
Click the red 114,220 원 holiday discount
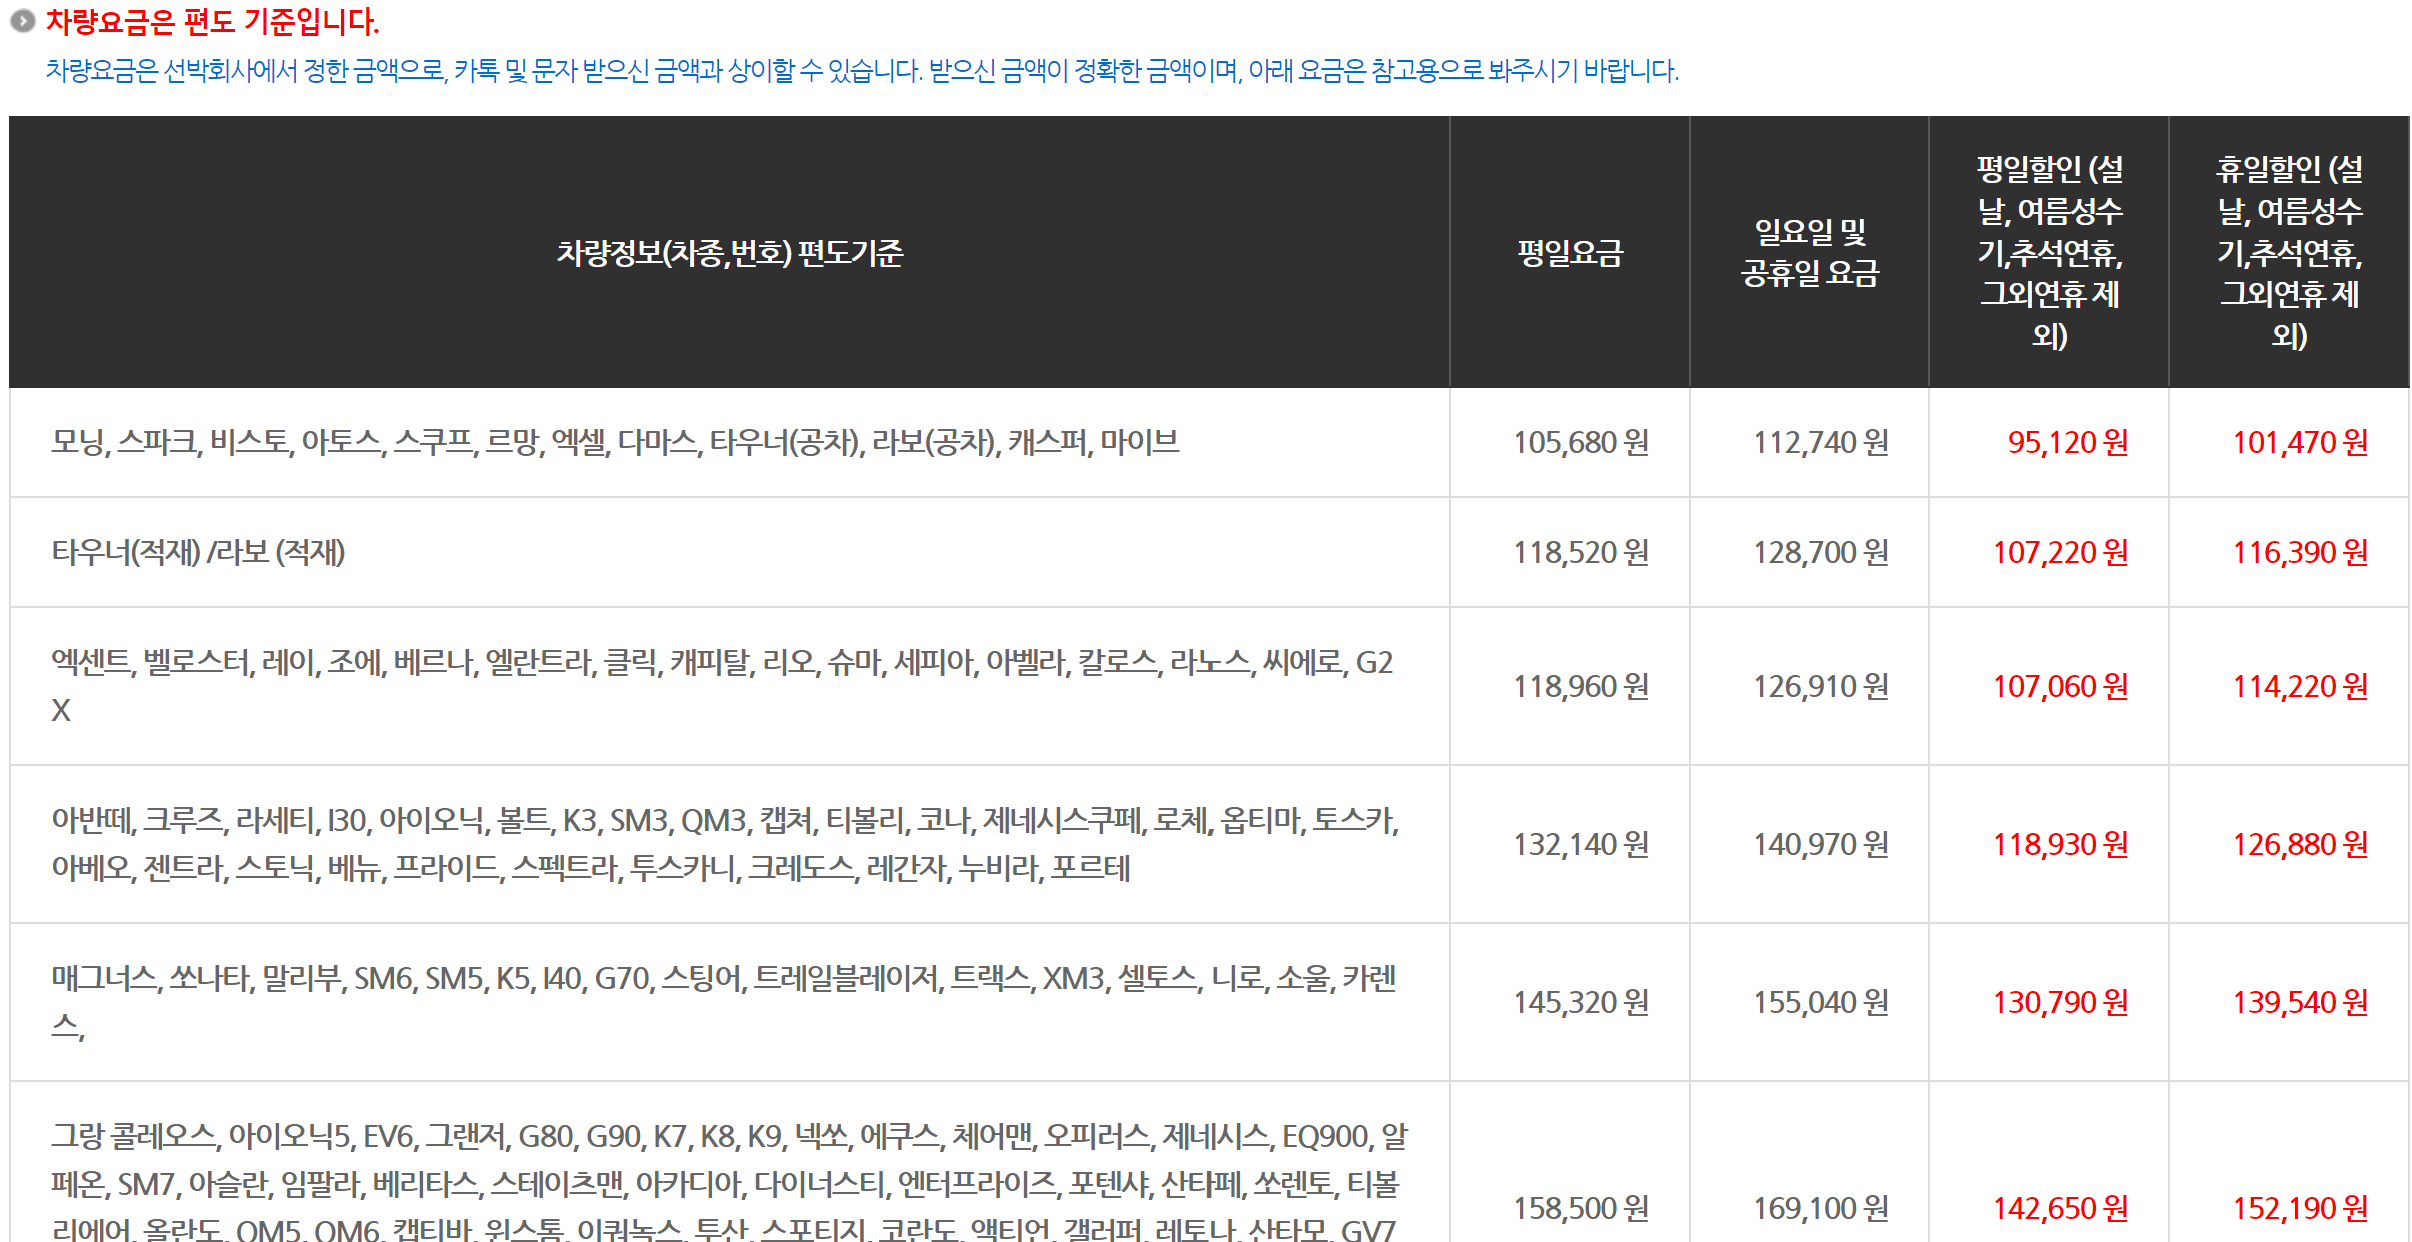[2300, 686]
